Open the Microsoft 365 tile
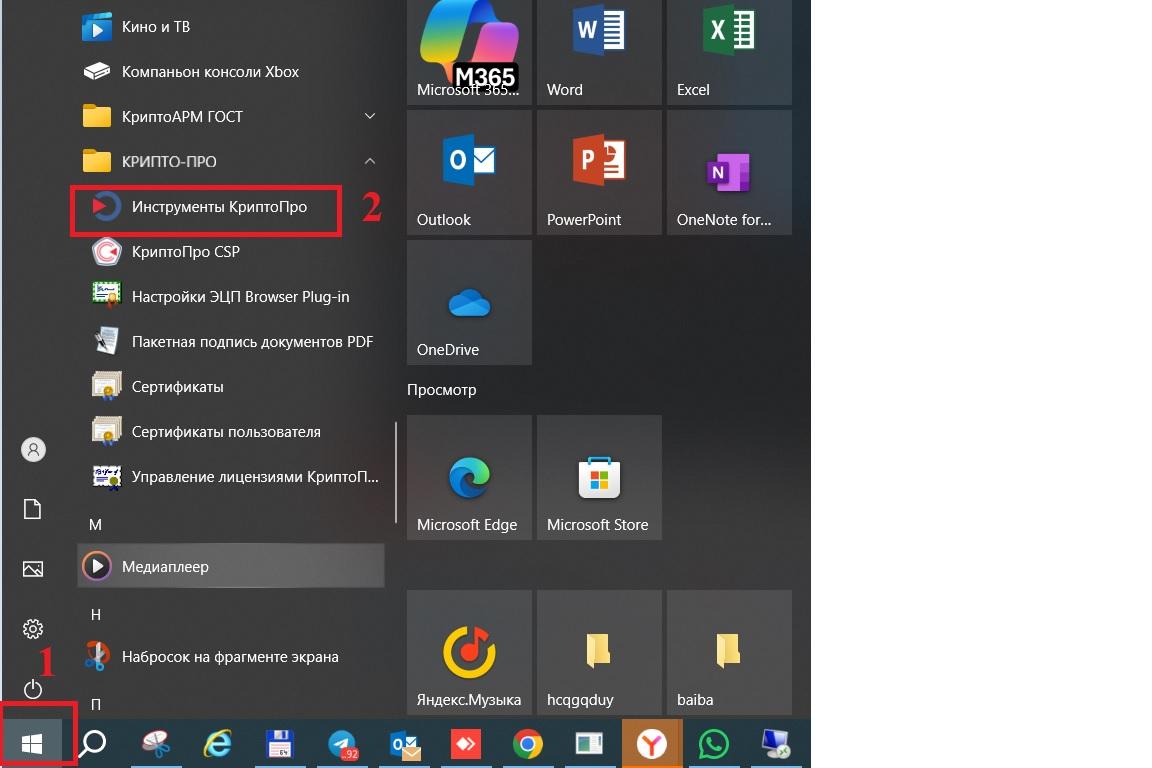Viewport: 1152px width, 768px height. click(469, 51)
